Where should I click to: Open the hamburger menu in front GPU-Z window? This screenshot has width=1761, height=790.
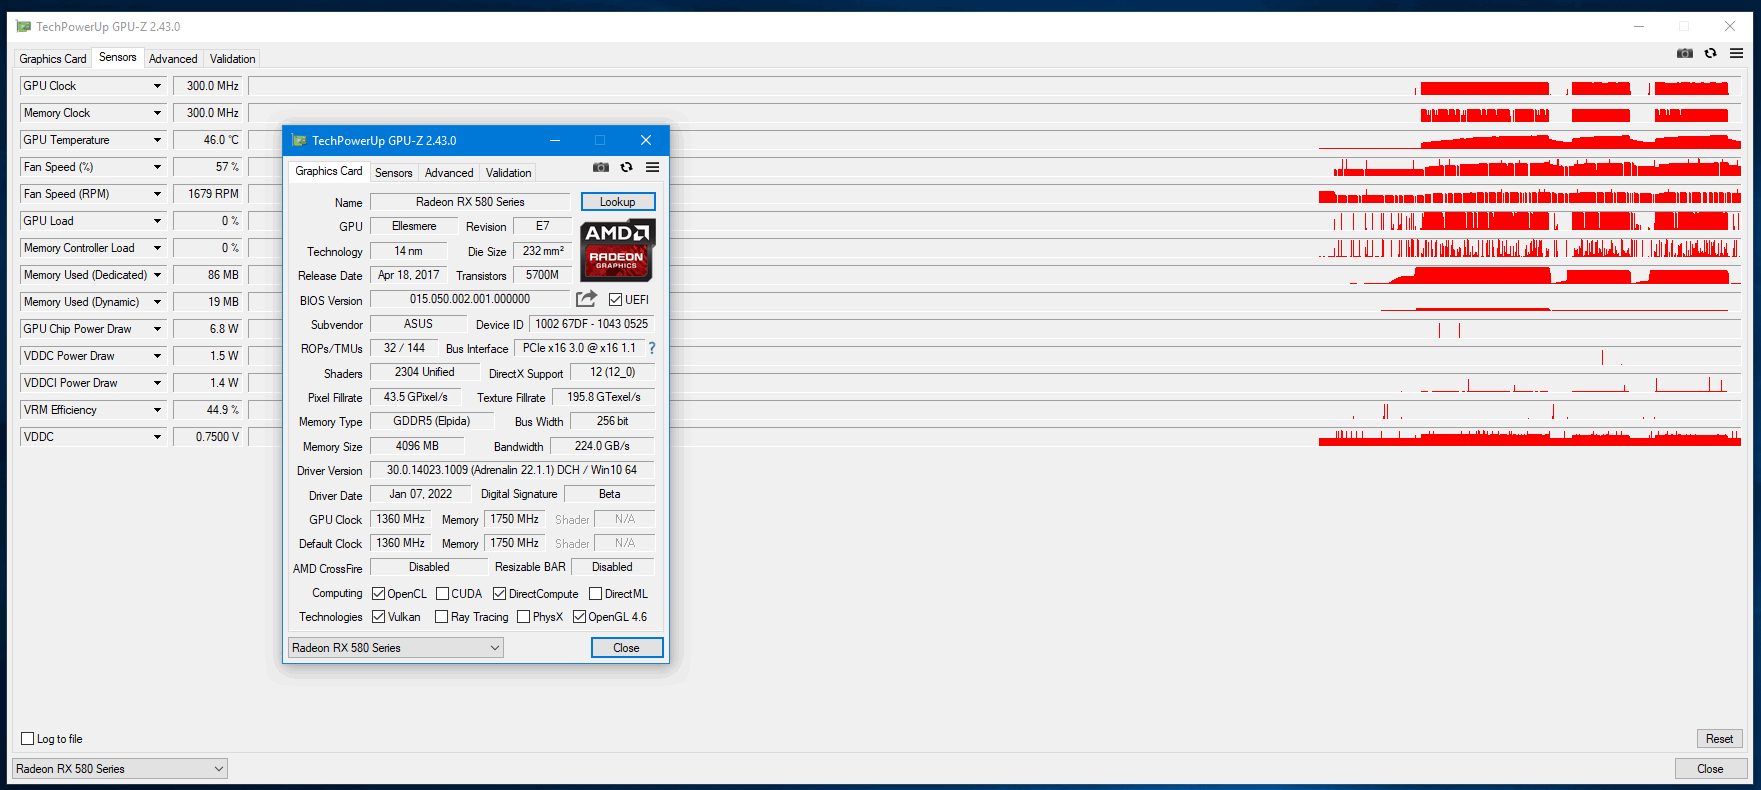(x=652, y=167)
